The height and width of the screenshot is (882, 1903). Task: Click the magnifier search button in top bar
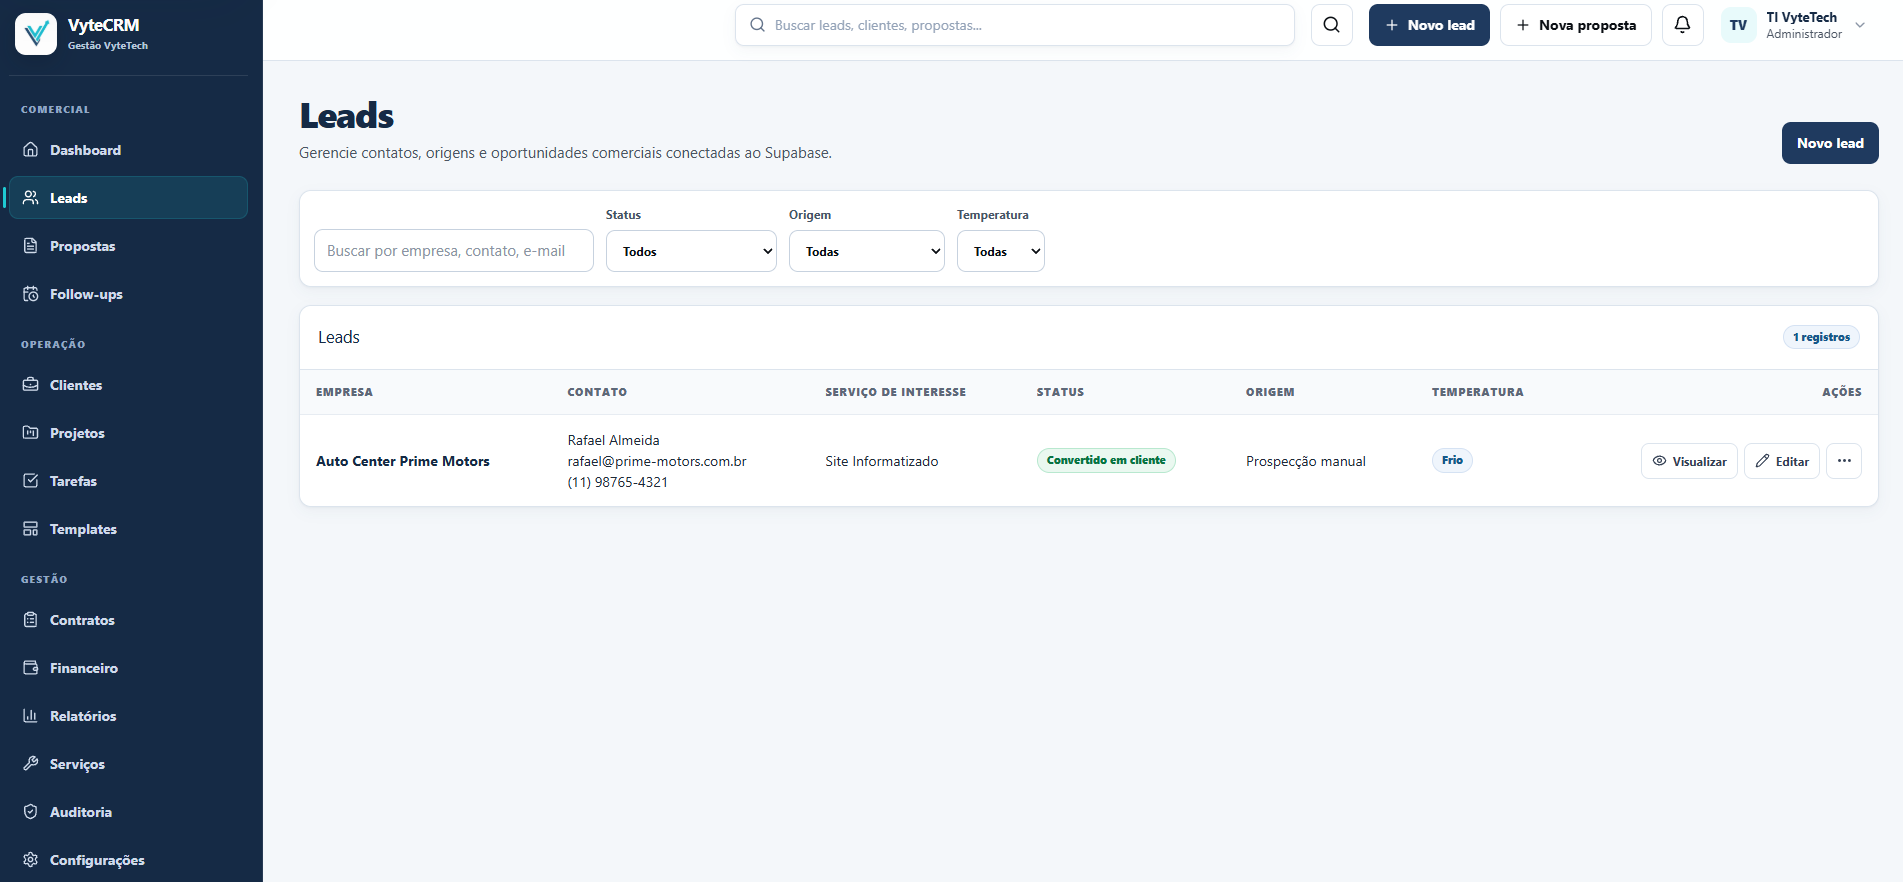click(1332, 25)
